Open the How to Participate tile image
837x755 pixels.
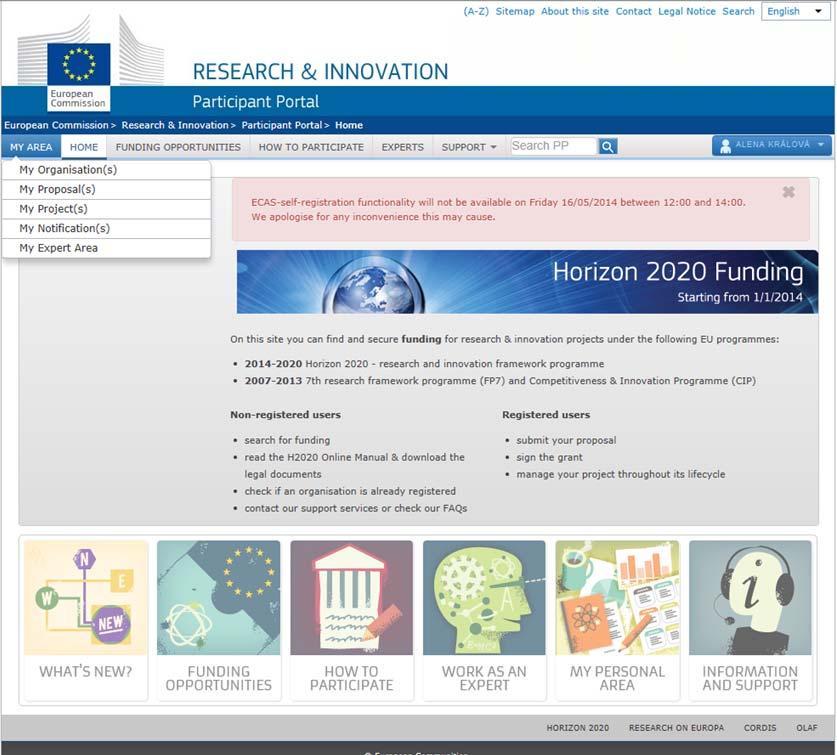(351, 597)
